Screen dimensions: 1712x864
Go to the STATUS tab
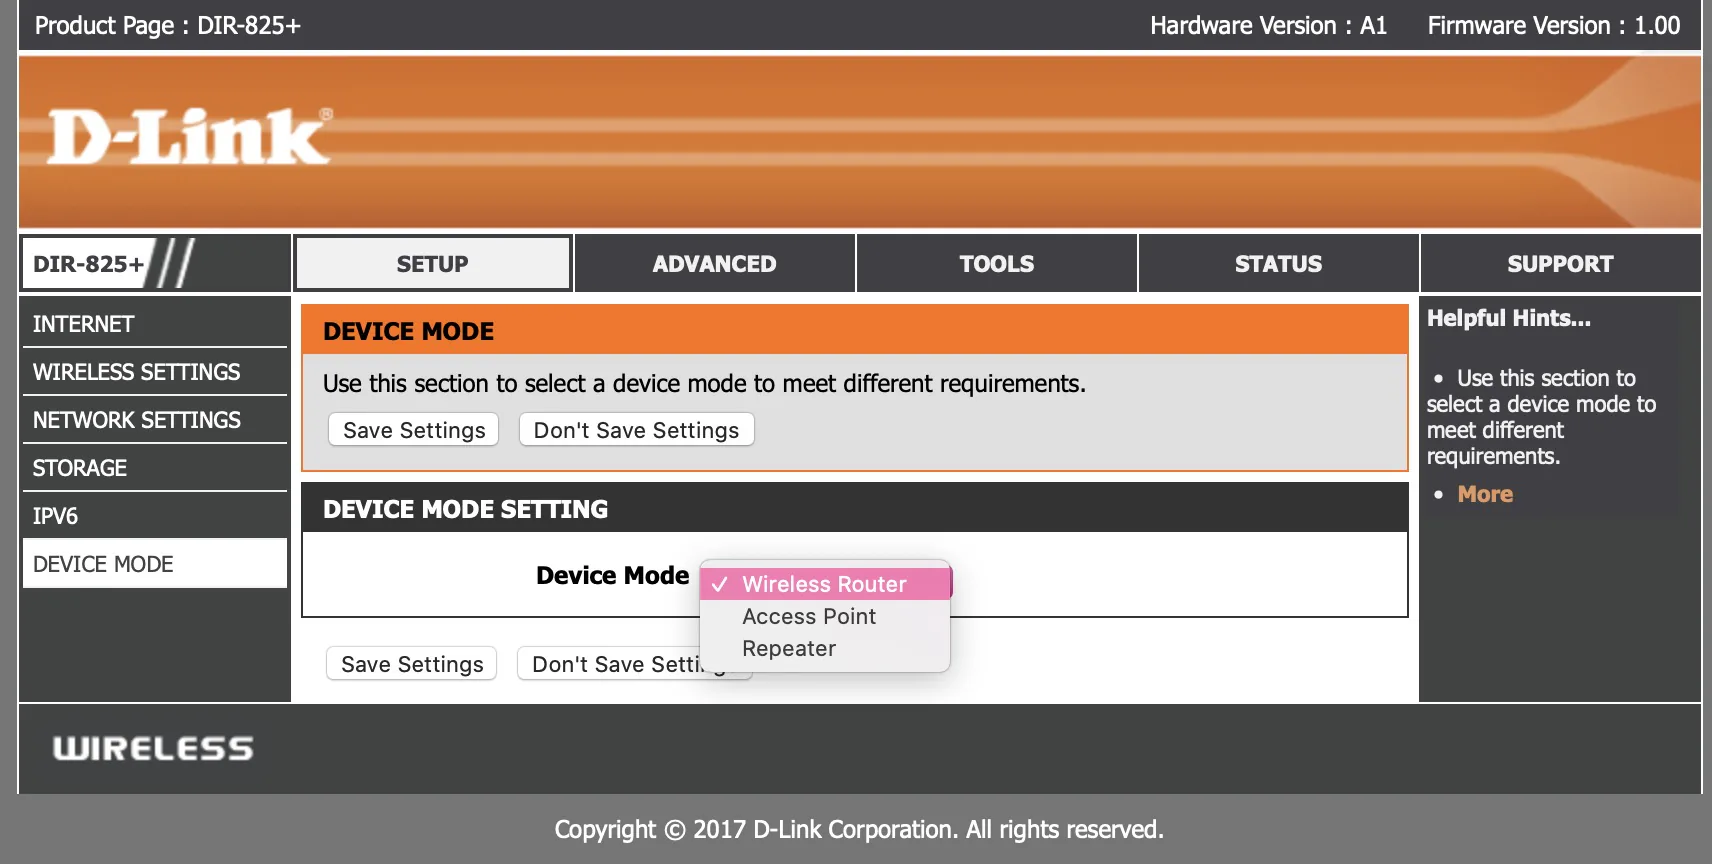pos(1279,264)
